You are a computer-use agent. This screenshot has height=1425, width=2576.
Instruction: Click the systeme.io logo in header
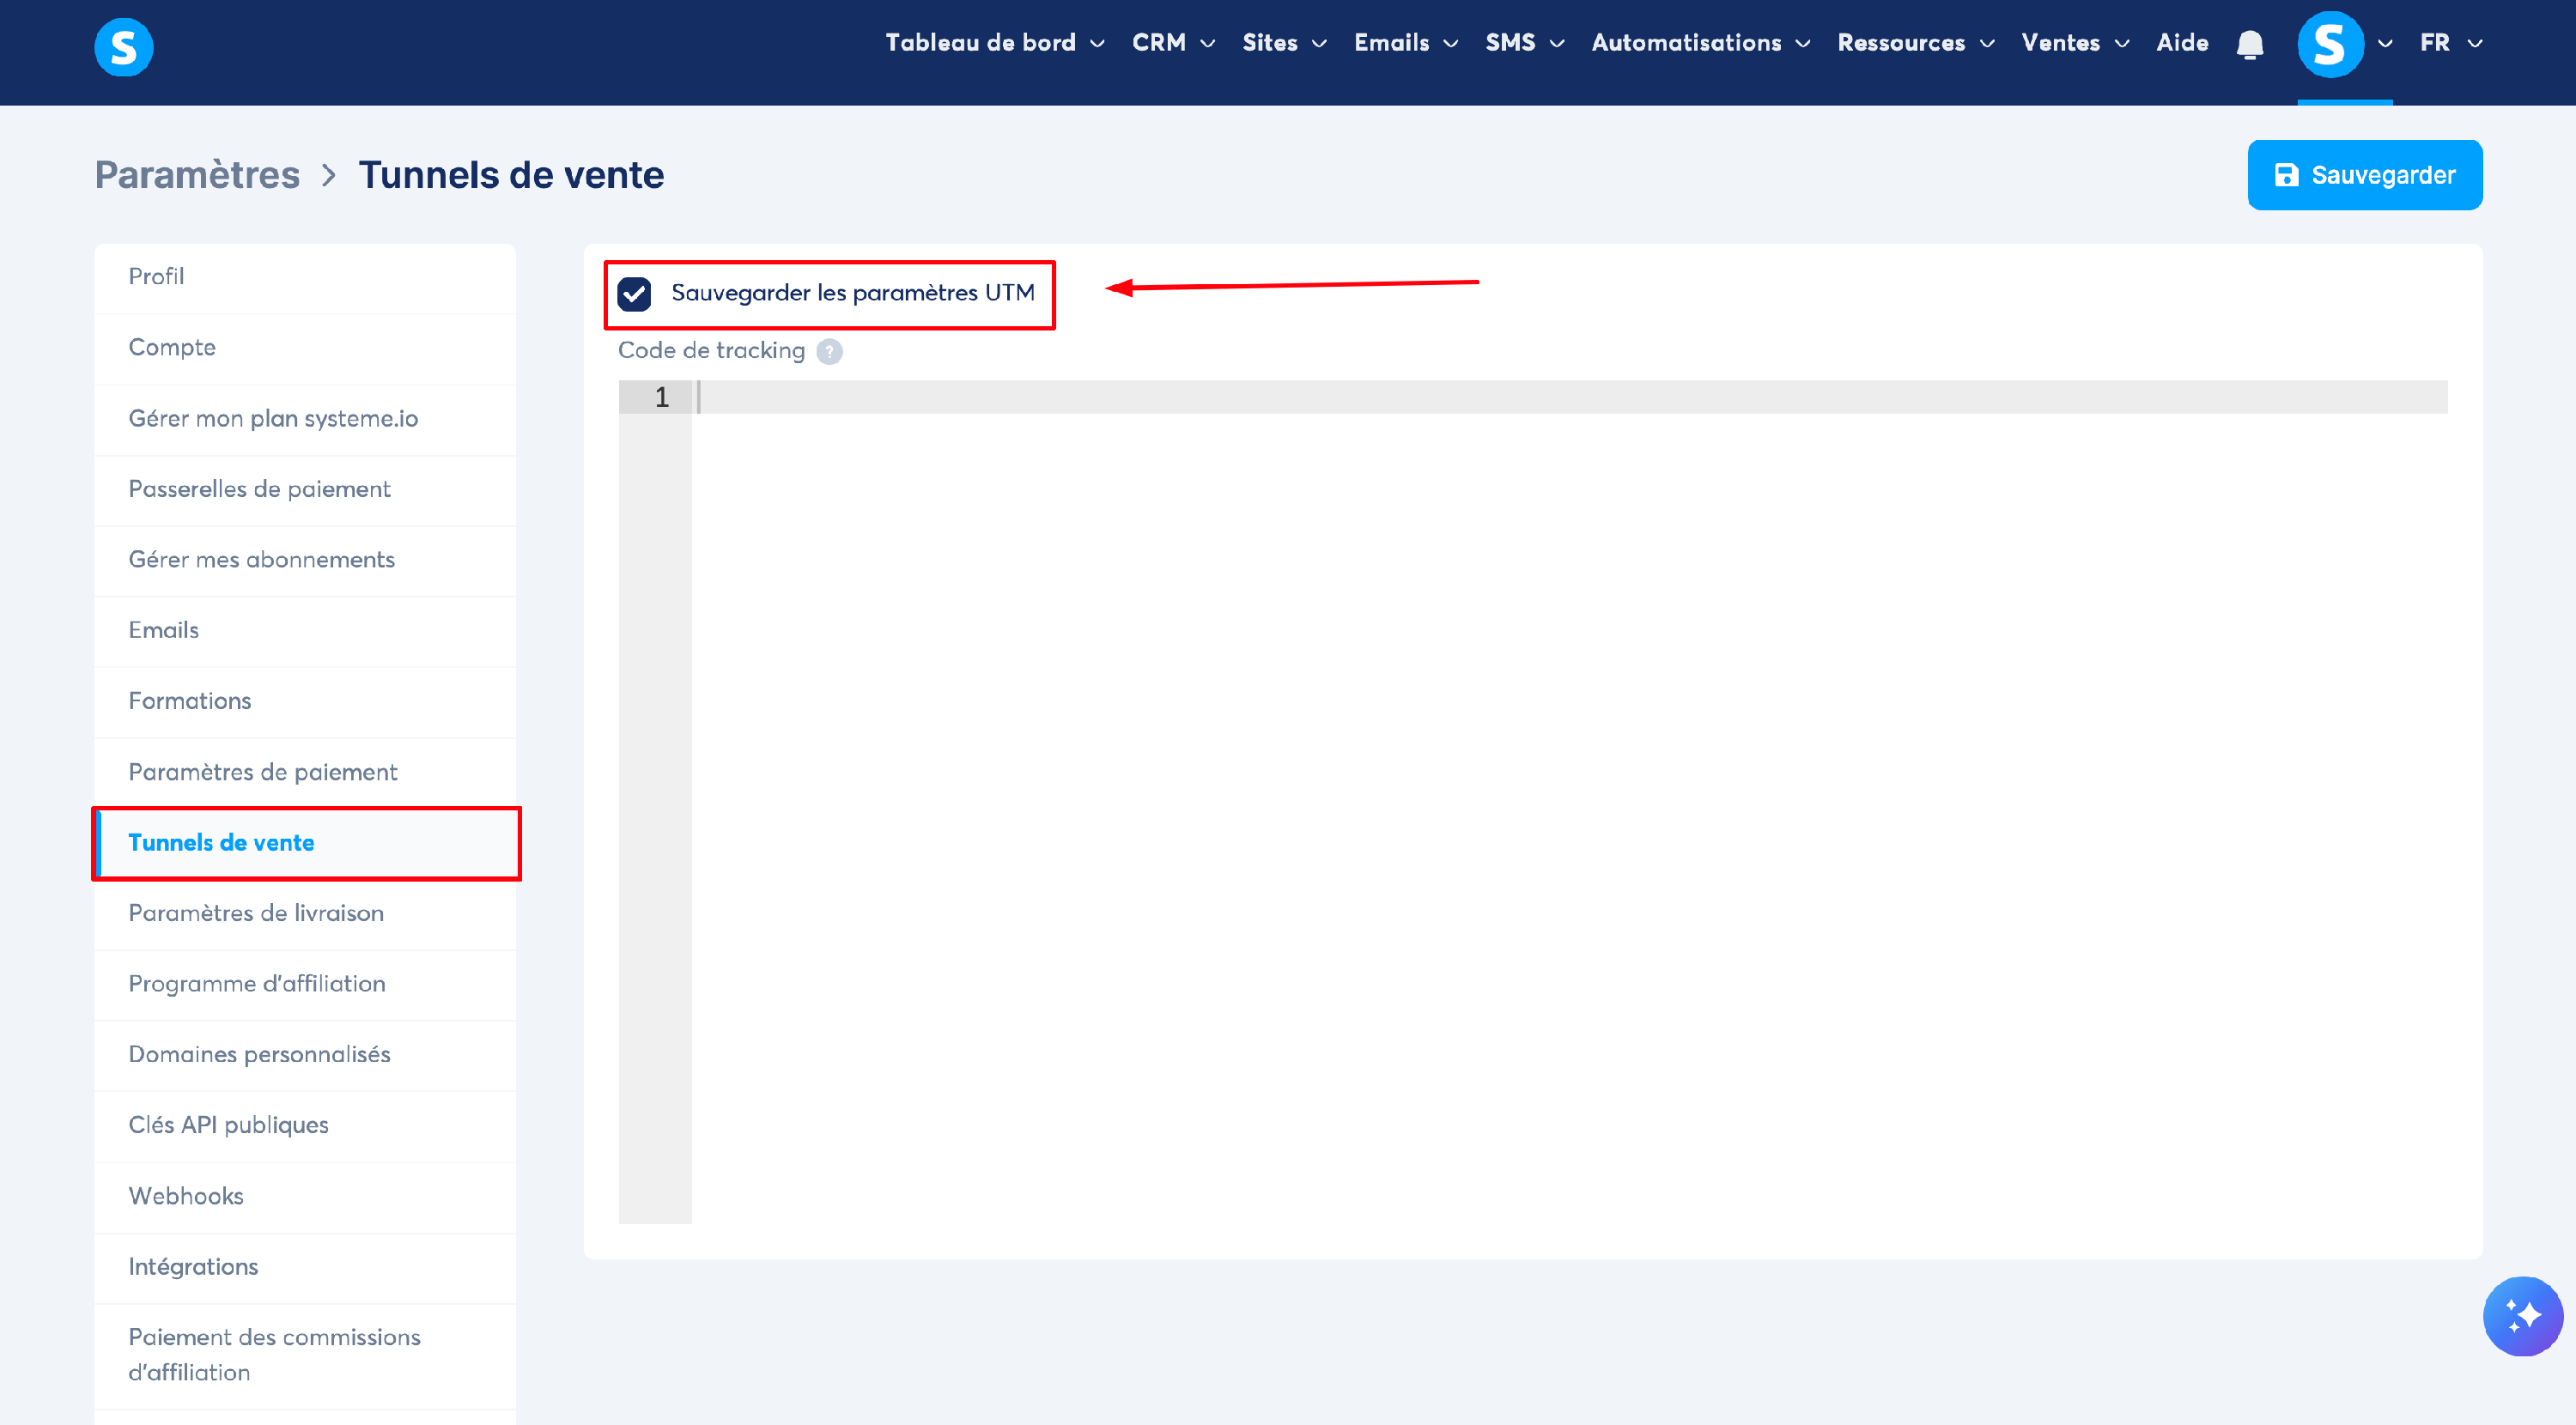[123, 47]
